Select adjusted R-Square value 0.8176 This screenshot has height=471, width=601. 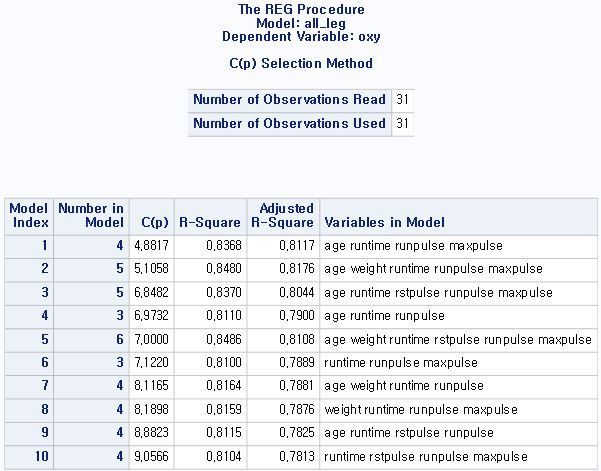pos(283,269)
